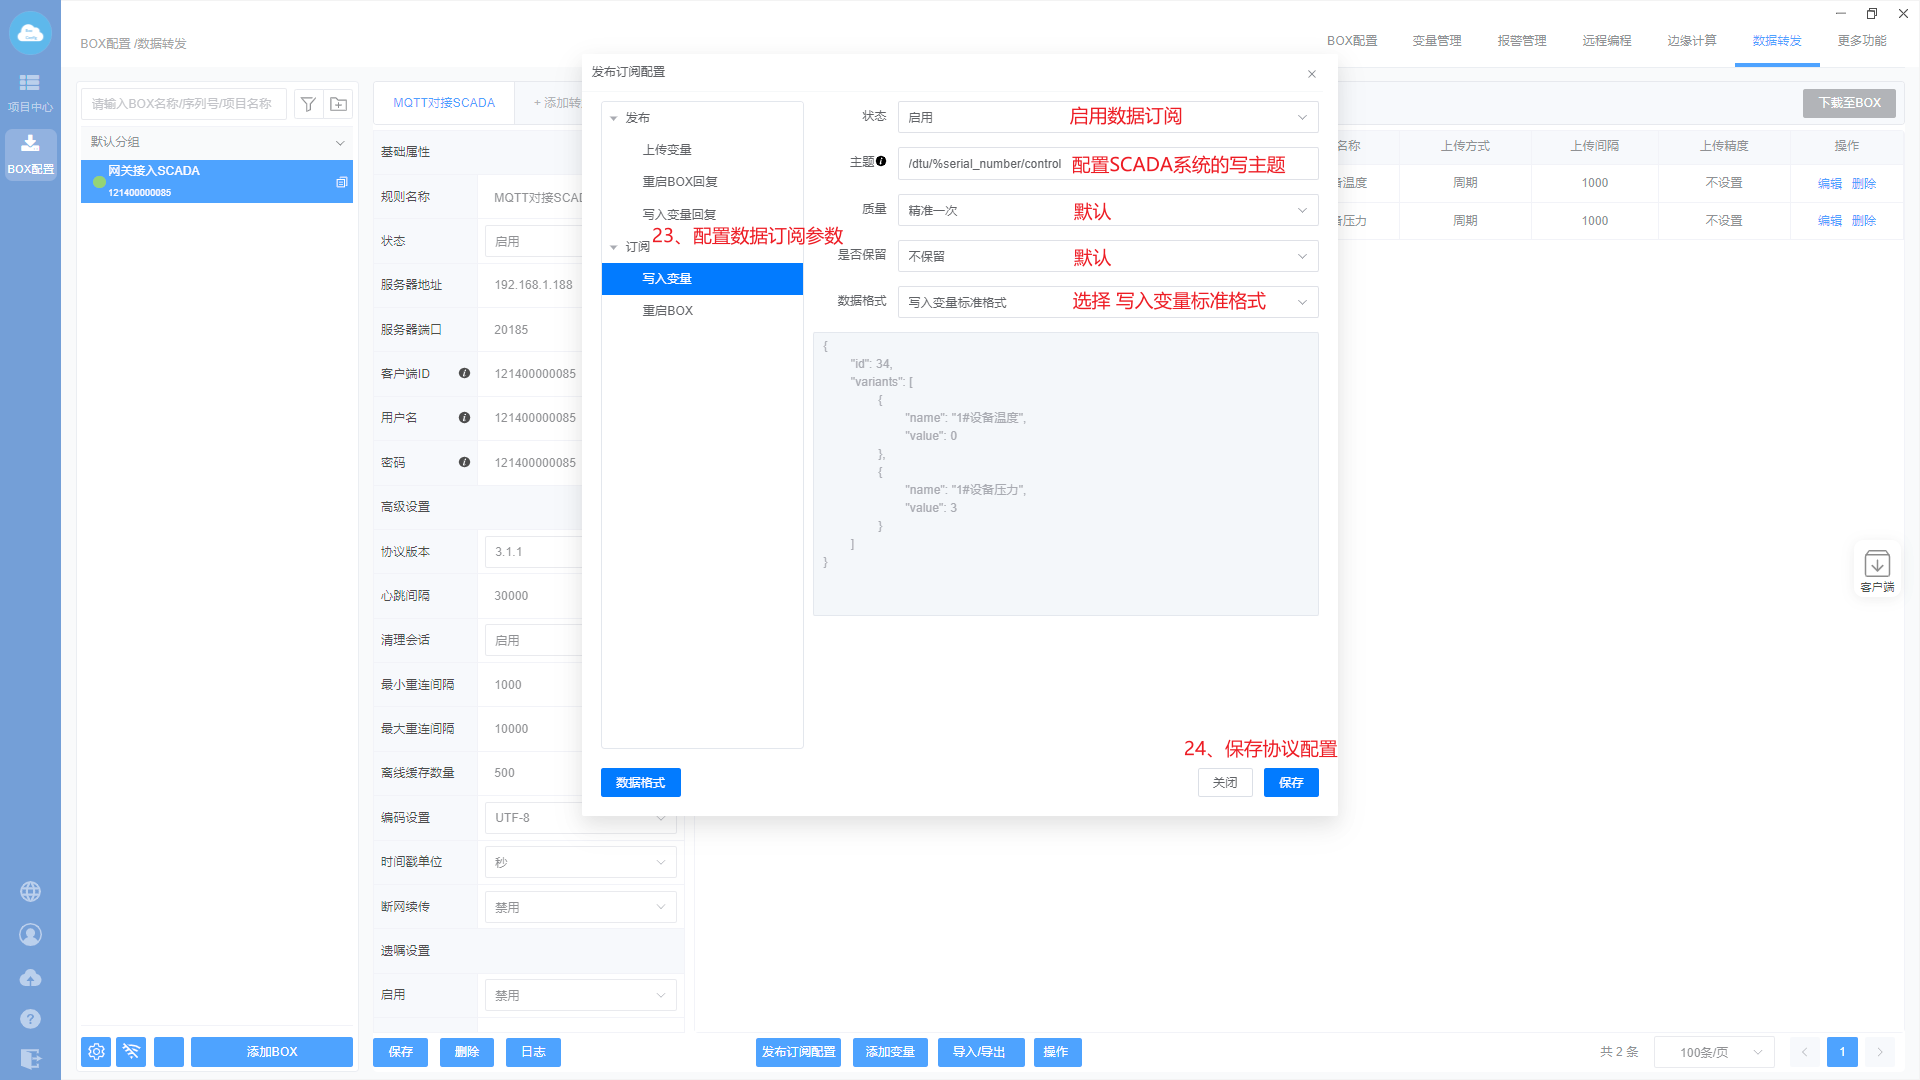Image resolution: width=1920 pixels, height=1080 pixels.
Task: Click the dialog's 保存 button
Action: 1290,783
